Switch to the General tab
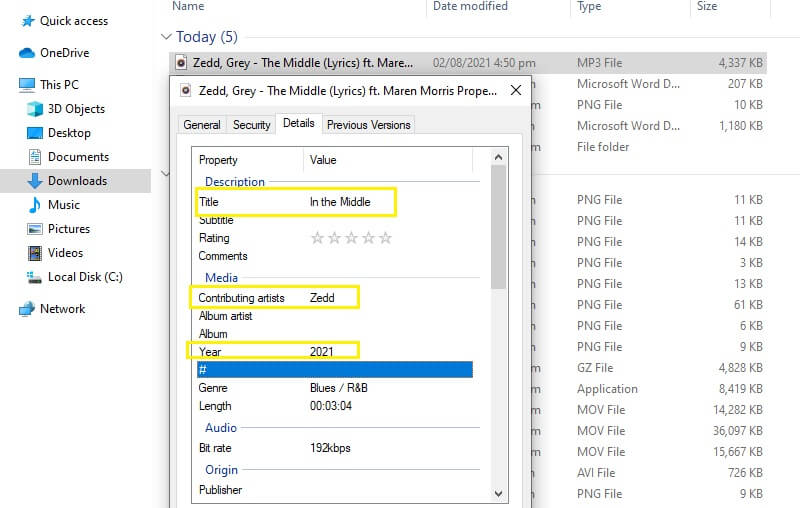This screenshot has width=800, height=508. (201, 125)
